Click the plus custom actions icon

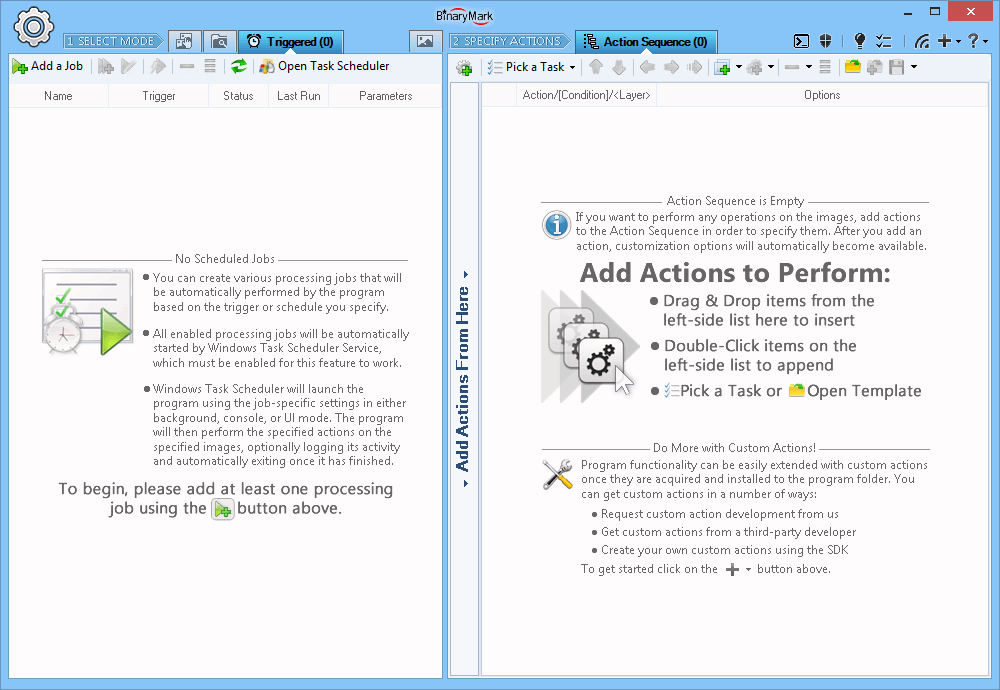coord(945,41)
